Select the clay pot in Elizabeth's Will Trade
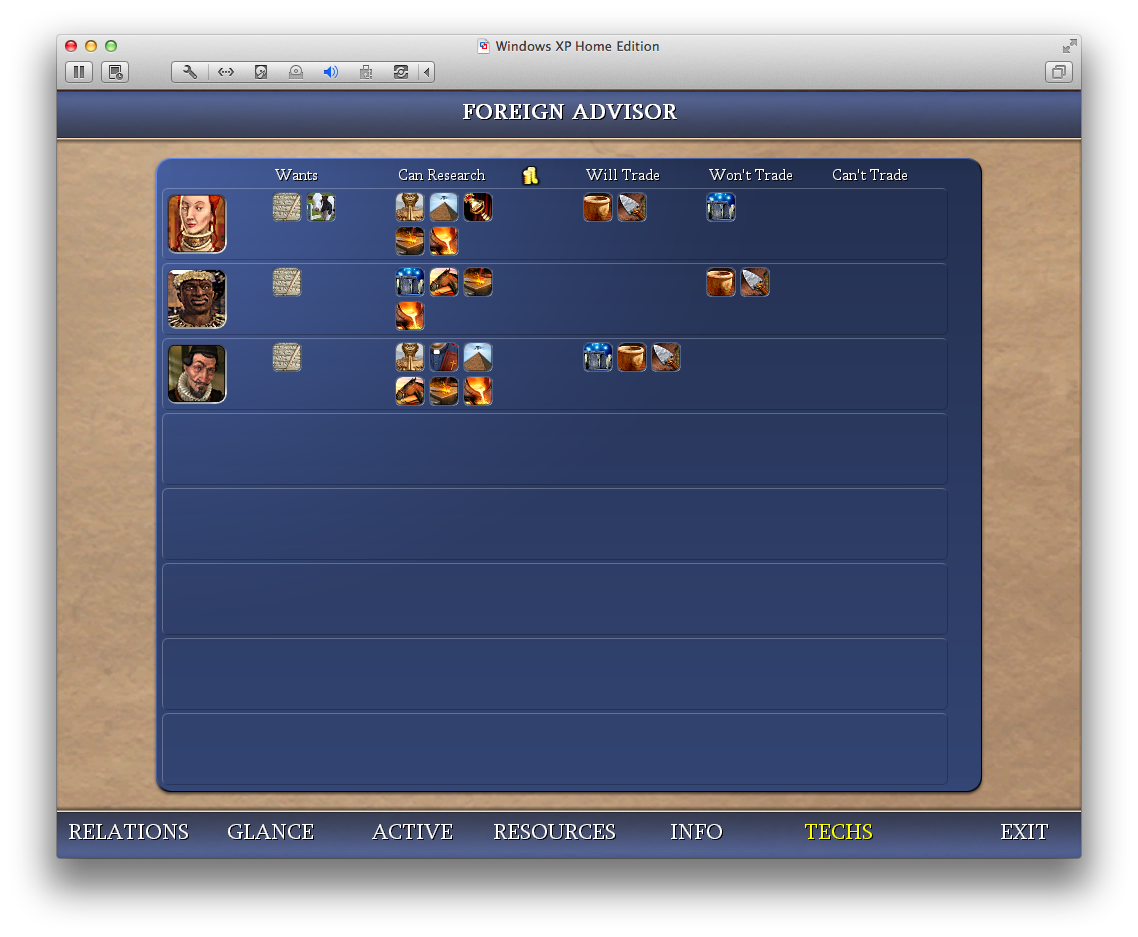Viewport: 1138px width, 937px height. pyautogui.click(x=598, y=207)
